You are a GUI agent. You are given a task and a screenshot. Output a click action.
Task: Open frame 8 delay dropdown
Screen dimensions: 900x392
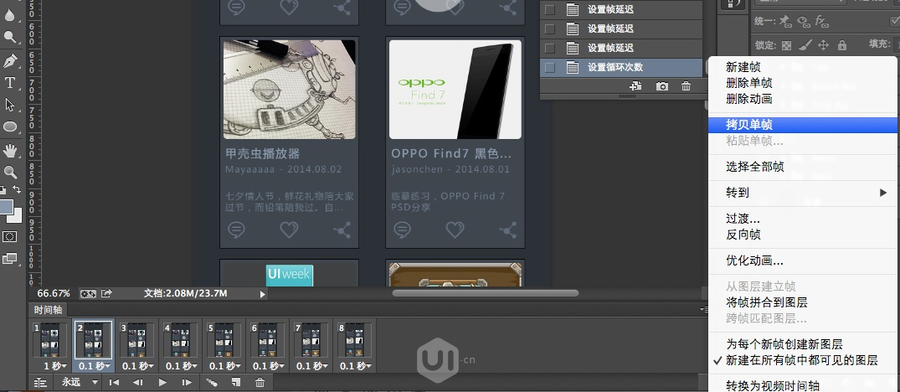tap(355, 366)
